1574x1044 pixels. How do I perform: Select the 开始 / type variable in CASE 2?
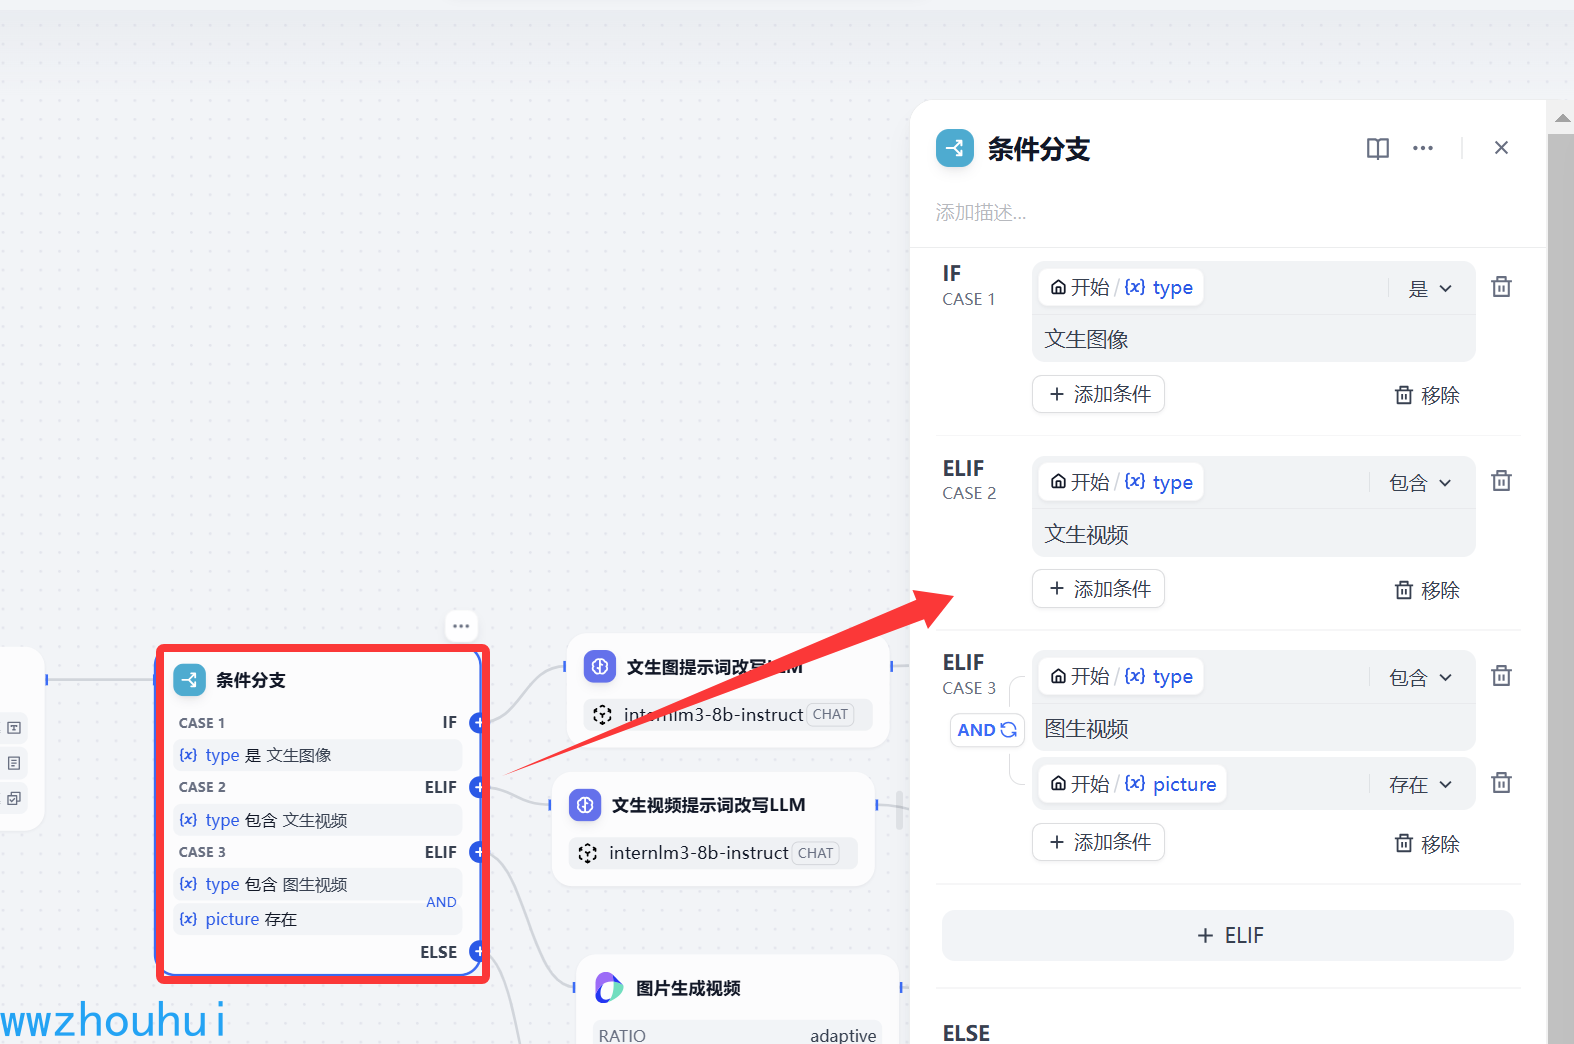1121,482
